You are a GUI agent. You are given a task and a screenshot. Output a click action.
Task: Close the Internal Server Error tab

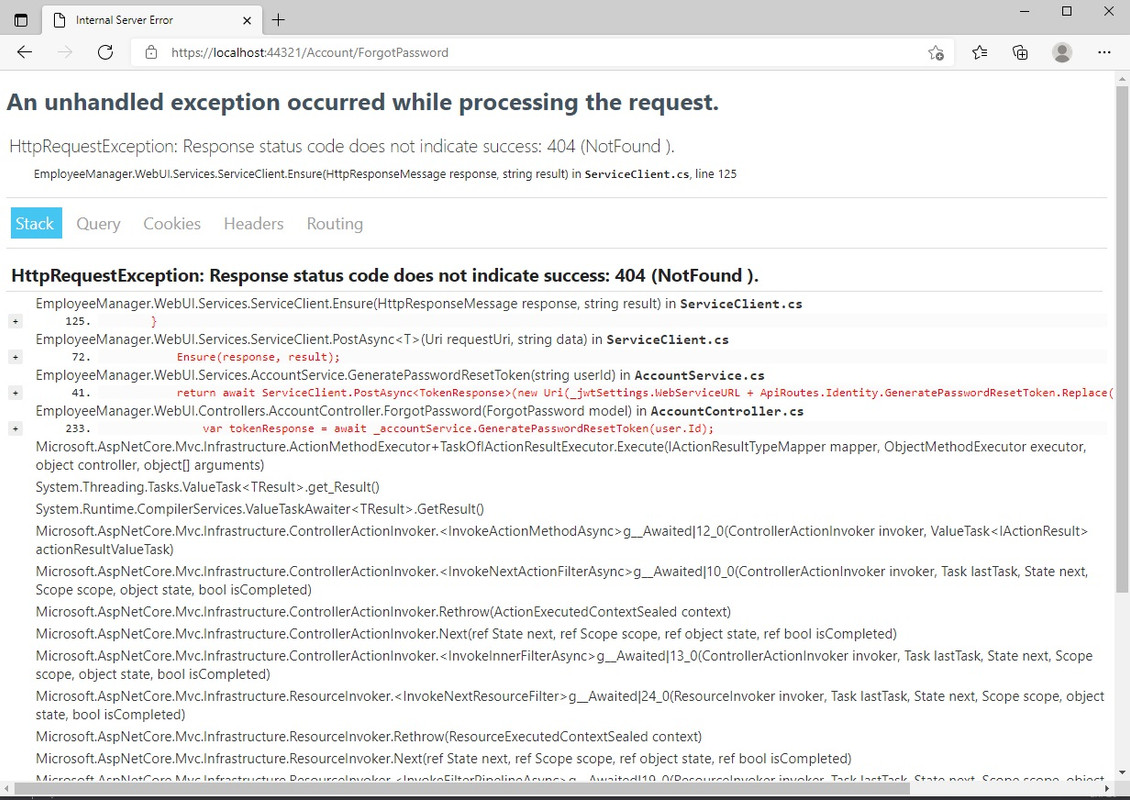pyautogui.click(x=246, y=20)
